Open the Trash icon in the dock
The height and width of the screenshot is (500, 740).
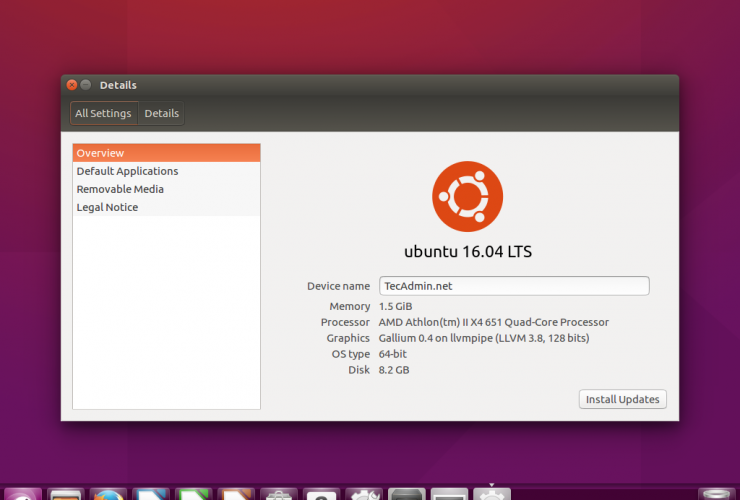tap(716, 494)
